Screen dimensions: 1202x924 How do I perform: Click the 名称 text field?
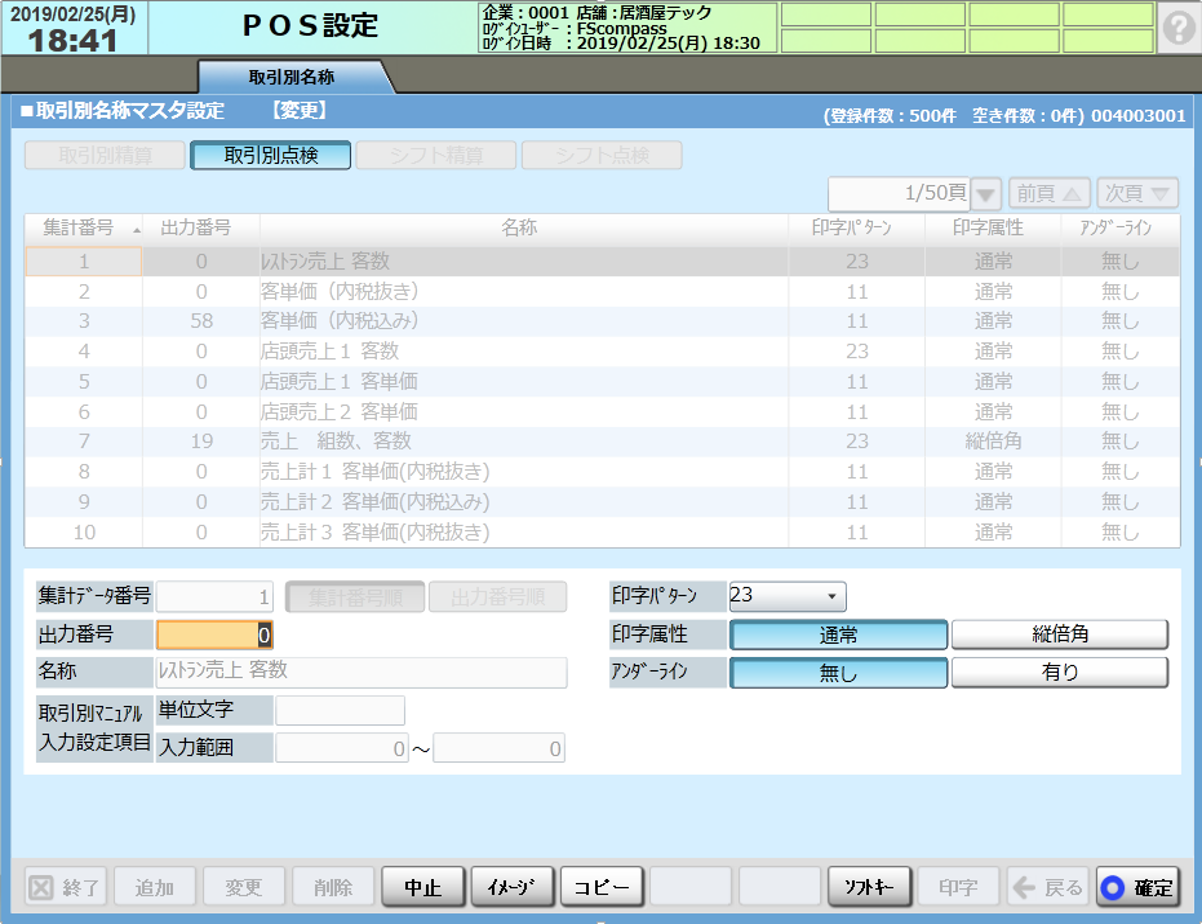coord(362,672)
